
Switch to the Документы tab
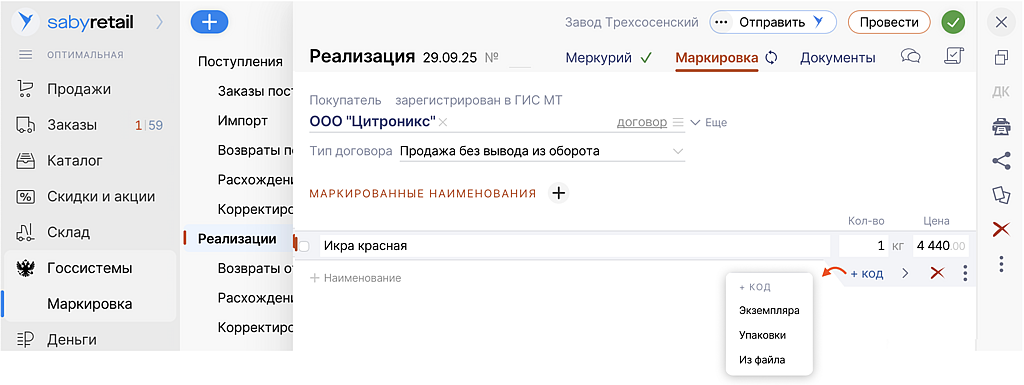pyautogui.click(x=838, y=57)
